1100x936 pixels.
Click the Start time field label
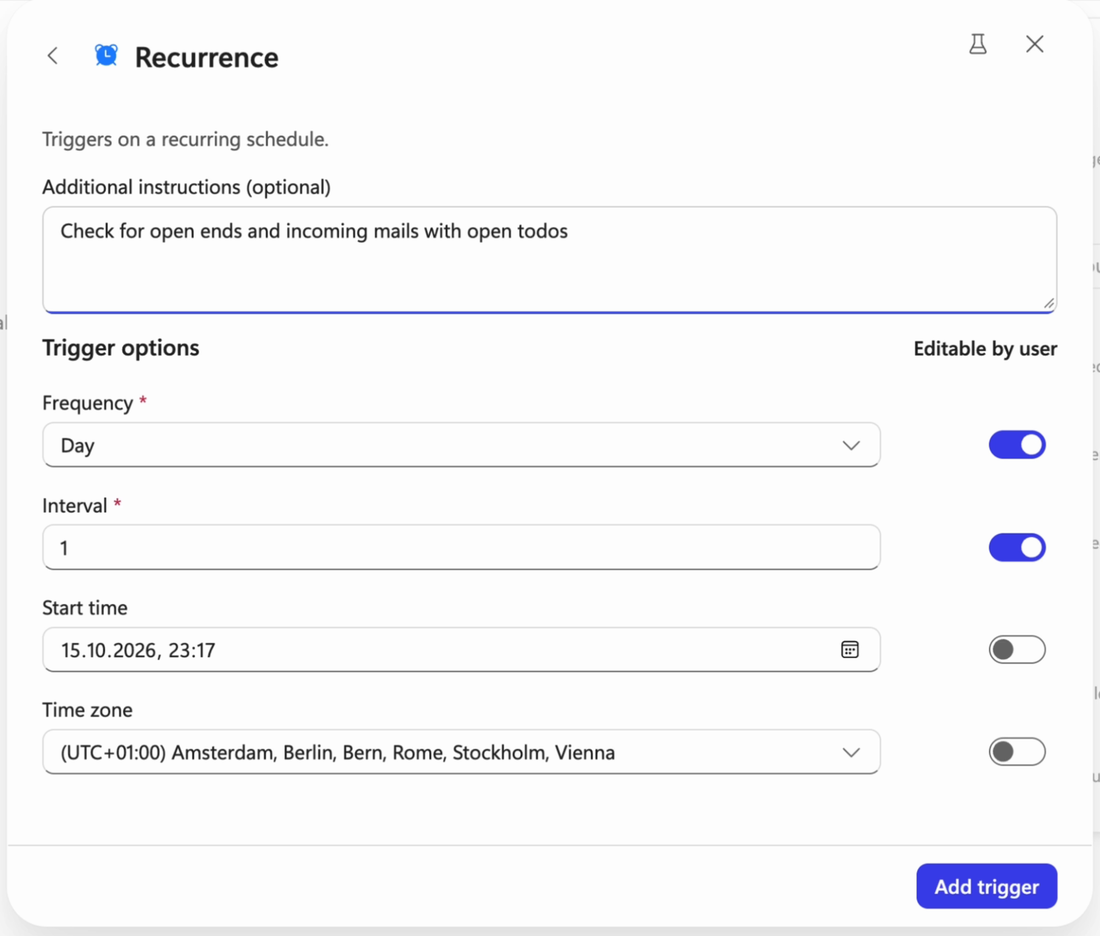pyautogui.click(x=85, y=608)
